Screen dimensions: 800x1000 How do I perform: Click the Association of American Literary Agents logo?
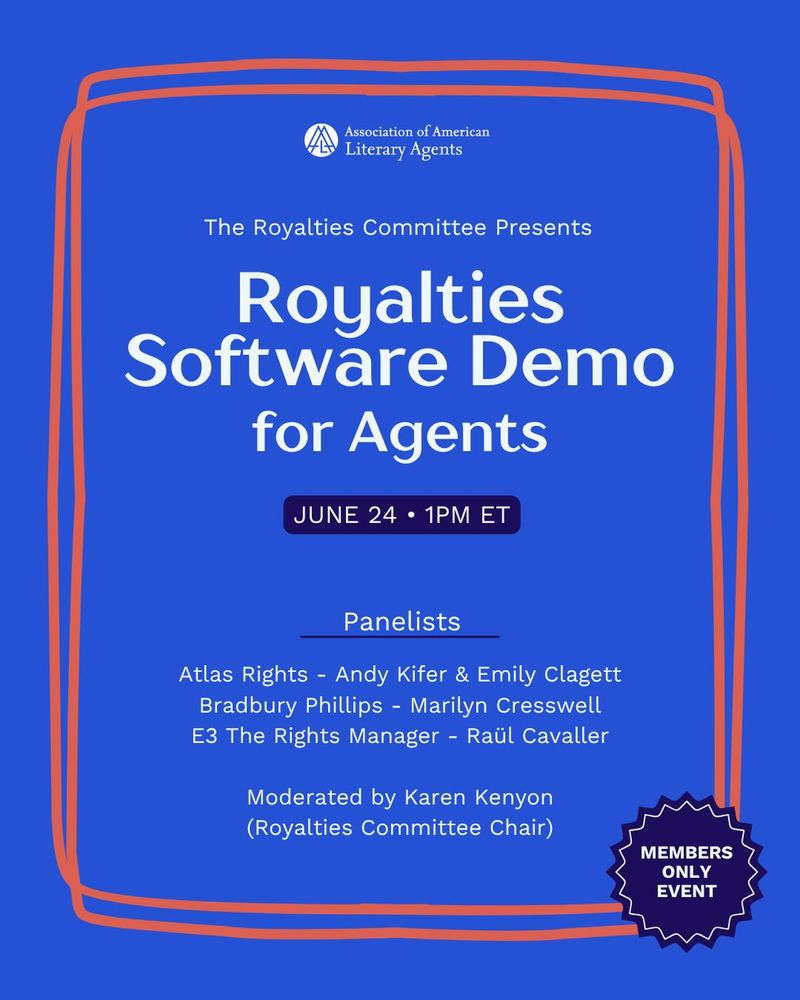coord(321,140)
